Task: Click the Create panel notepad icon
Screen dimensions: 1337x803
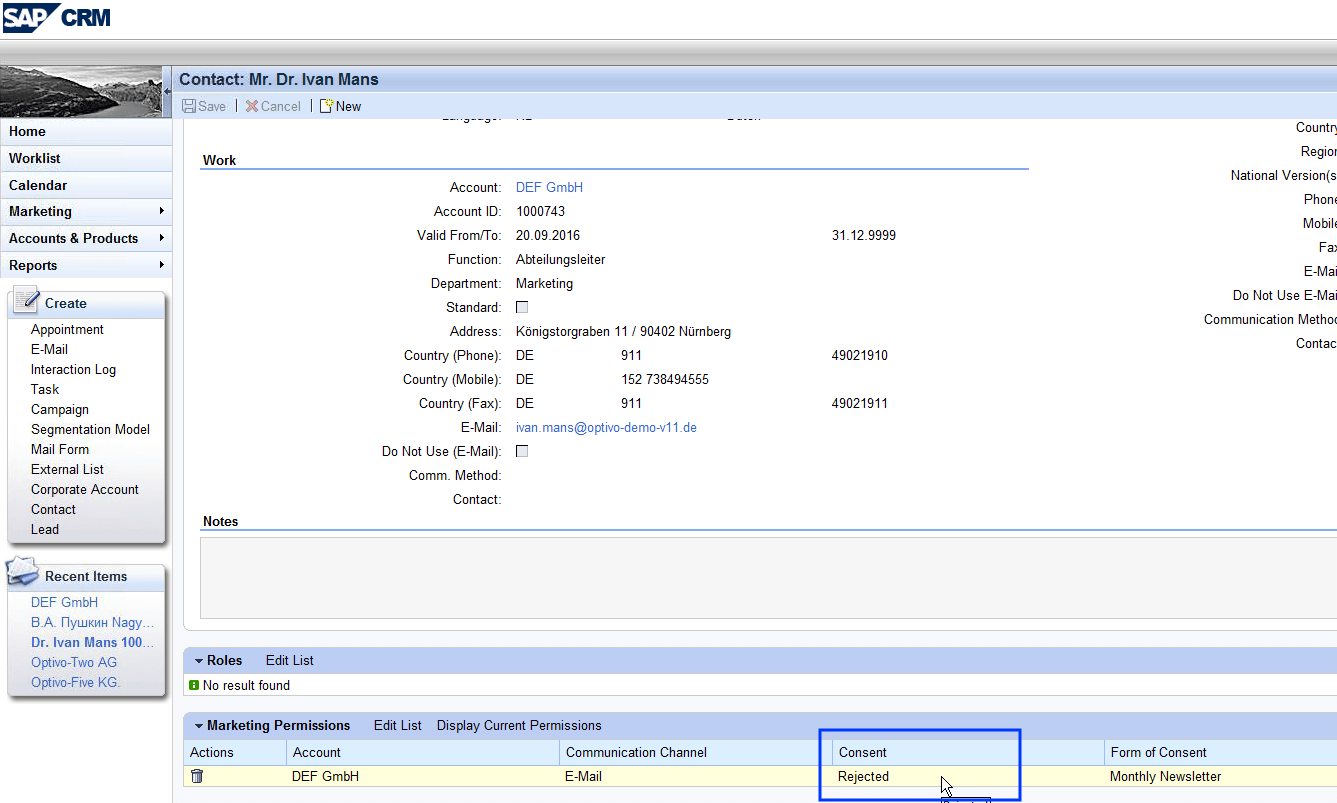Action: (26, 300)
